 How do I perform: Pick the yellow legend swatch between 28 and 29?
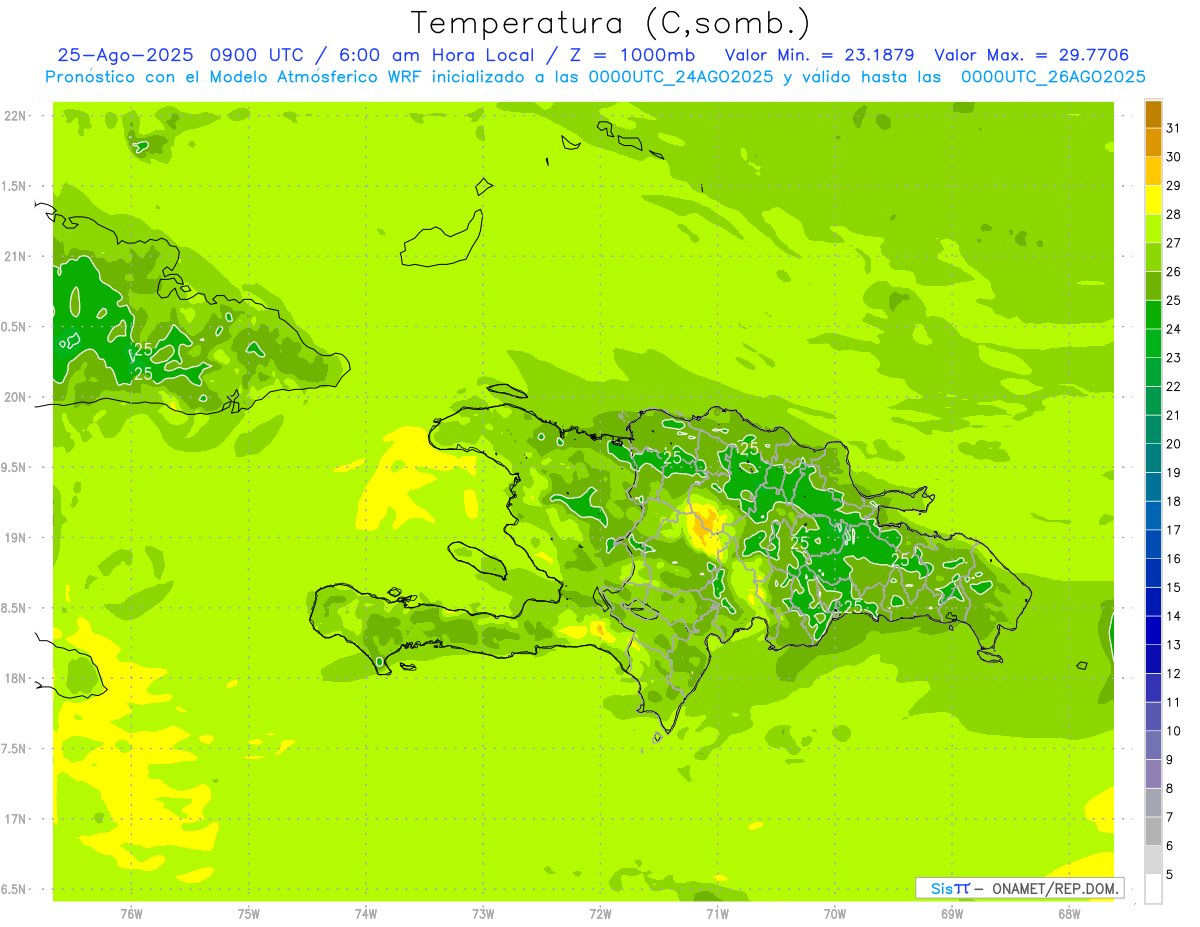click(x=1153, y=200)
